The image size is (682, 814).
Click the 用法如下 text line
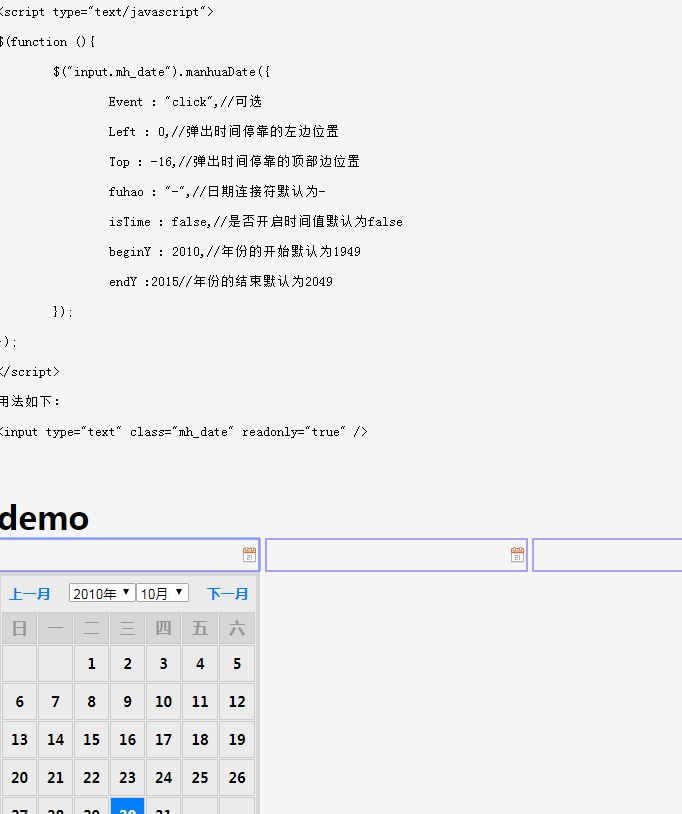[30, 401]
